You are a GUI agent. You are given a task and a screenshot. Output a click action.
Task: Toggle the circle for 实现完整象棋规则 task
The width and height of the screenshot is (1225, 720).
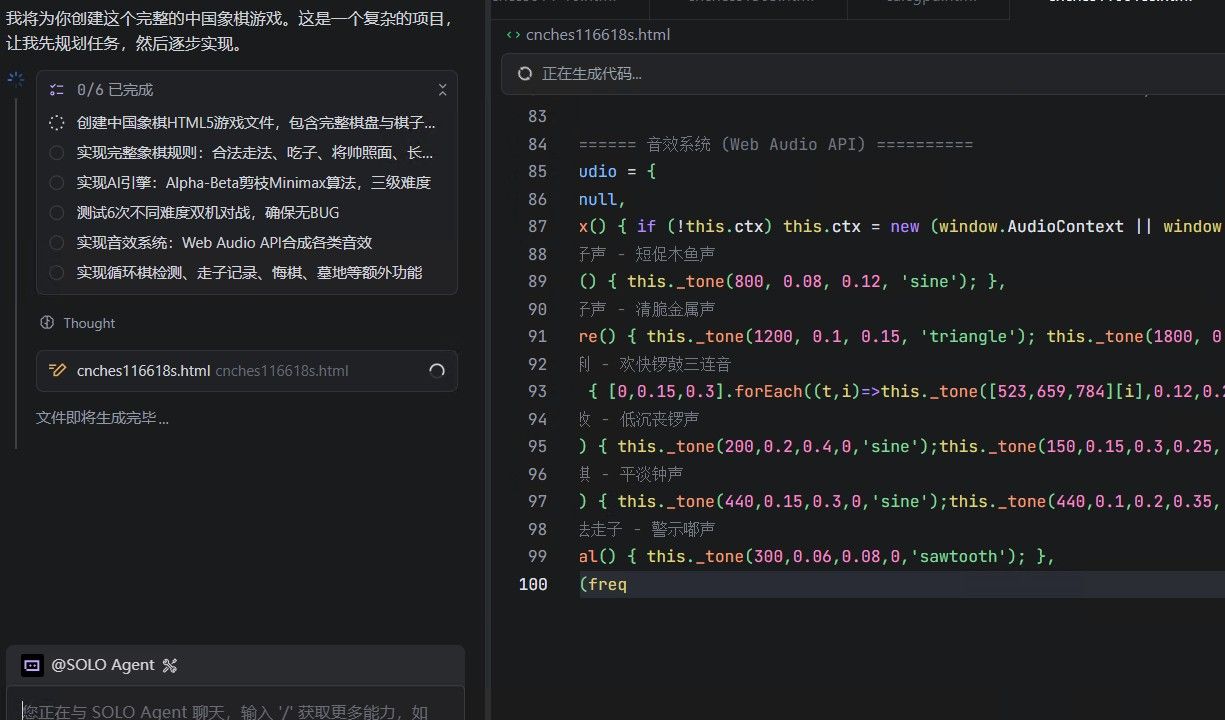[x=56, y=153]
